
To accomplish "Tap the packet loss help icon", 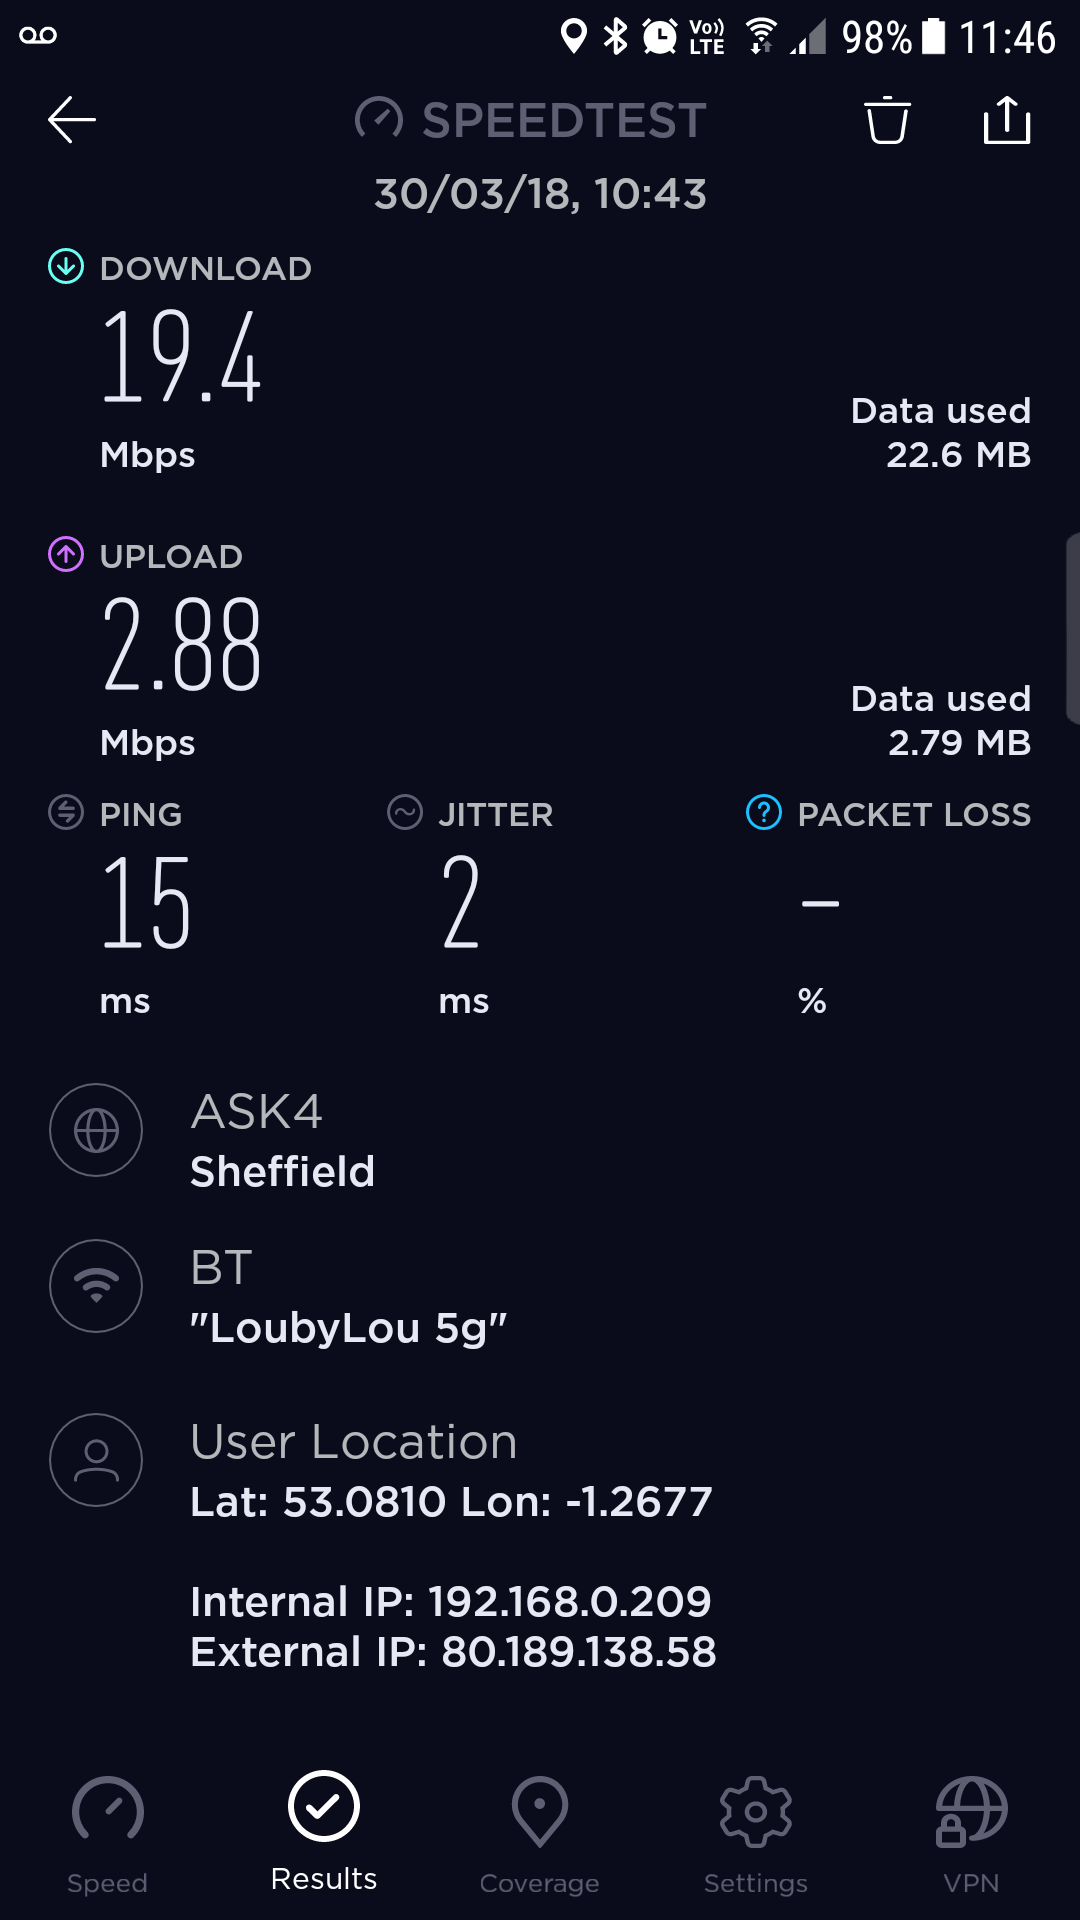I will tap(764, 812).
